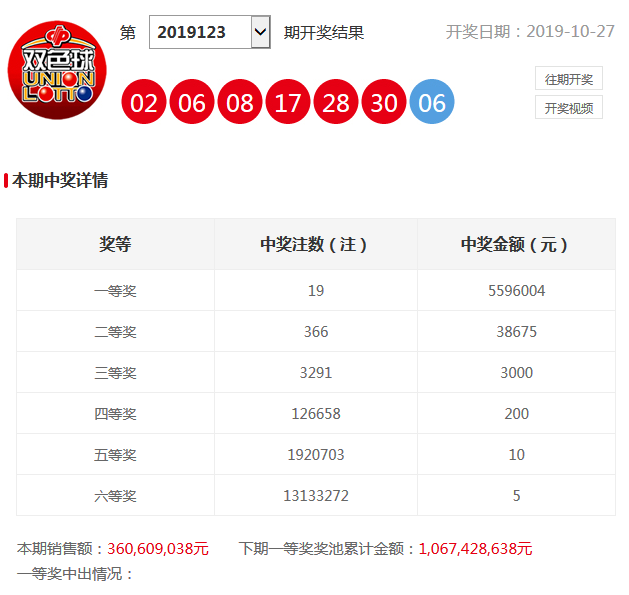Select the 二等奖 row label
This screenshot has width=629, height=595.
(x=115, y=331)
